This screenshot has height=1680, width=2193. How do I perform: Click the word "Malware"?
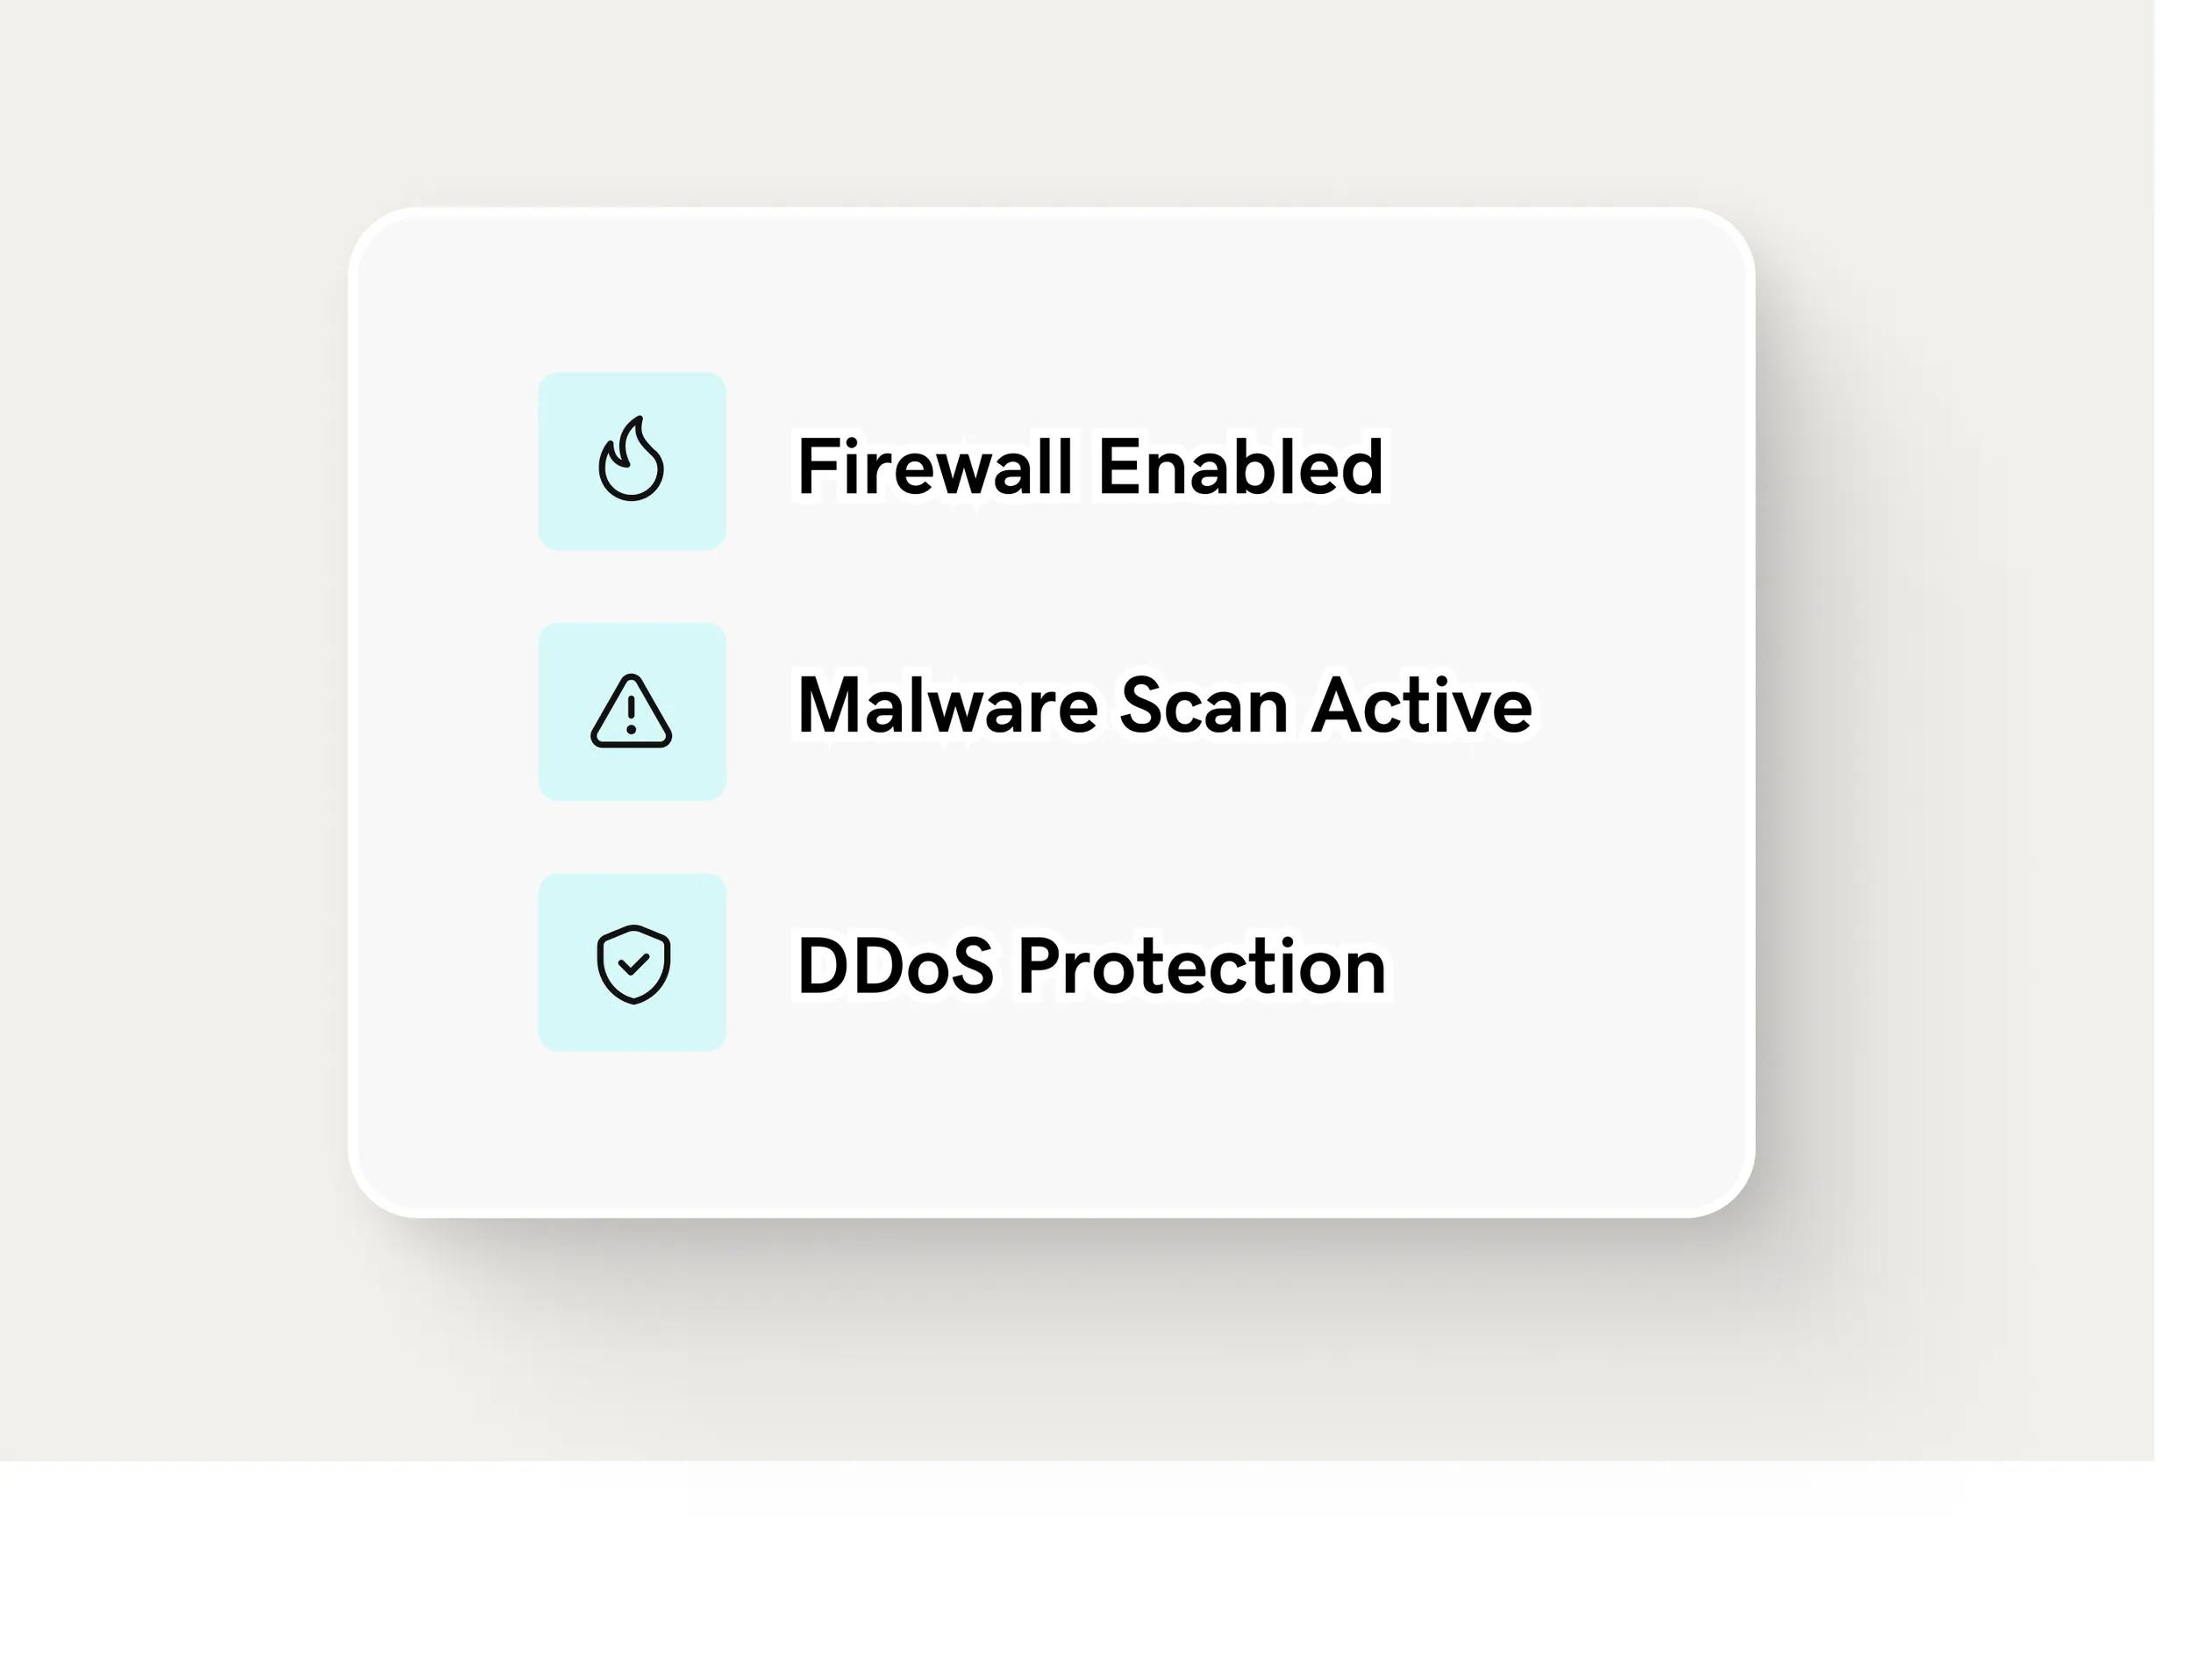tap(947, 705)
